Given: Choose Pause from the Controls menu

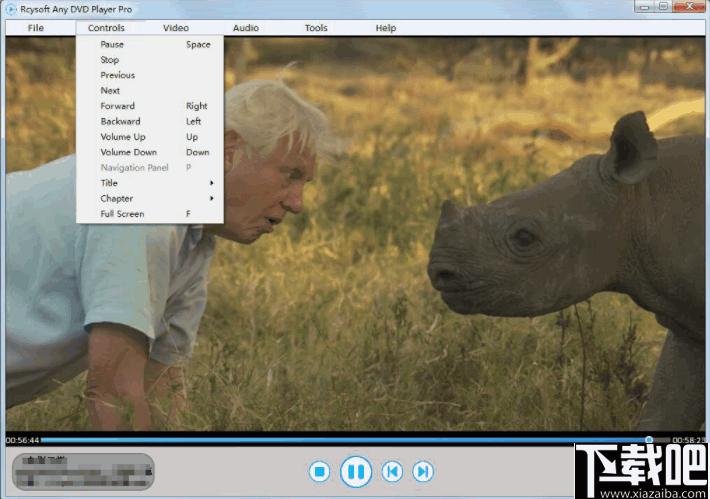Looking at the screenshot, I should pyautogui.click(x=150, y=44).
